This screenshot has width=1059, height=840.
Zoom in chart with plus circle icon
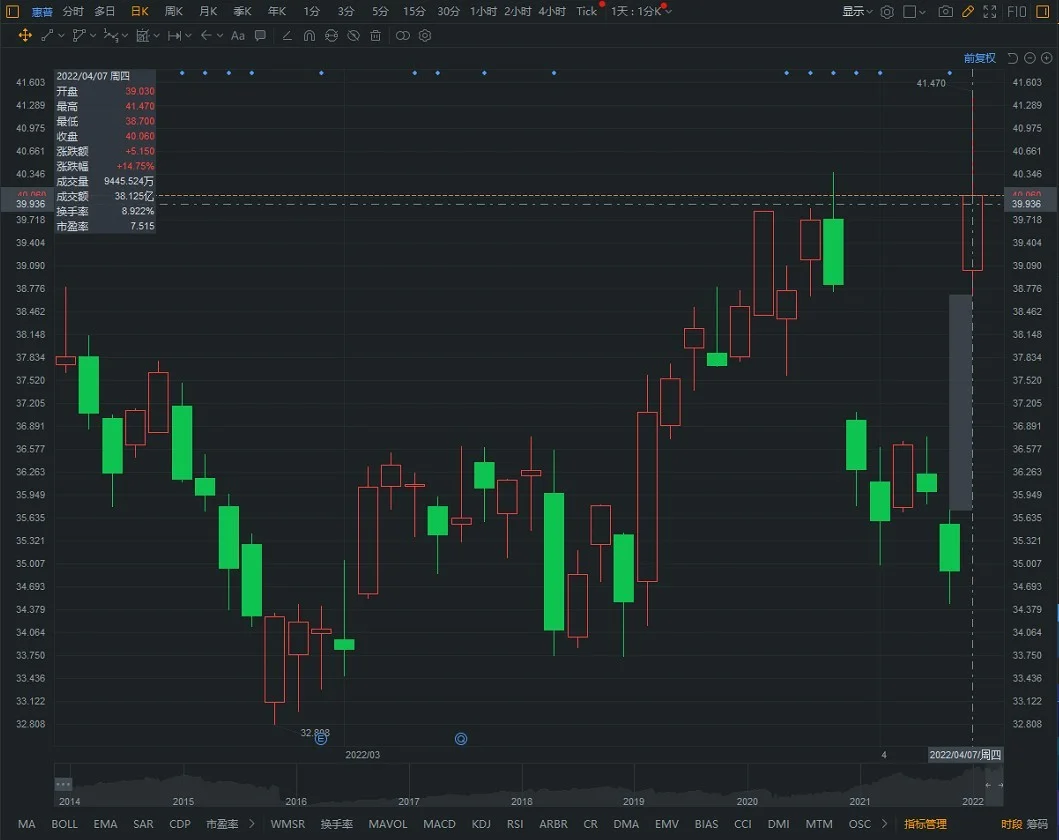pos(1047,58)
